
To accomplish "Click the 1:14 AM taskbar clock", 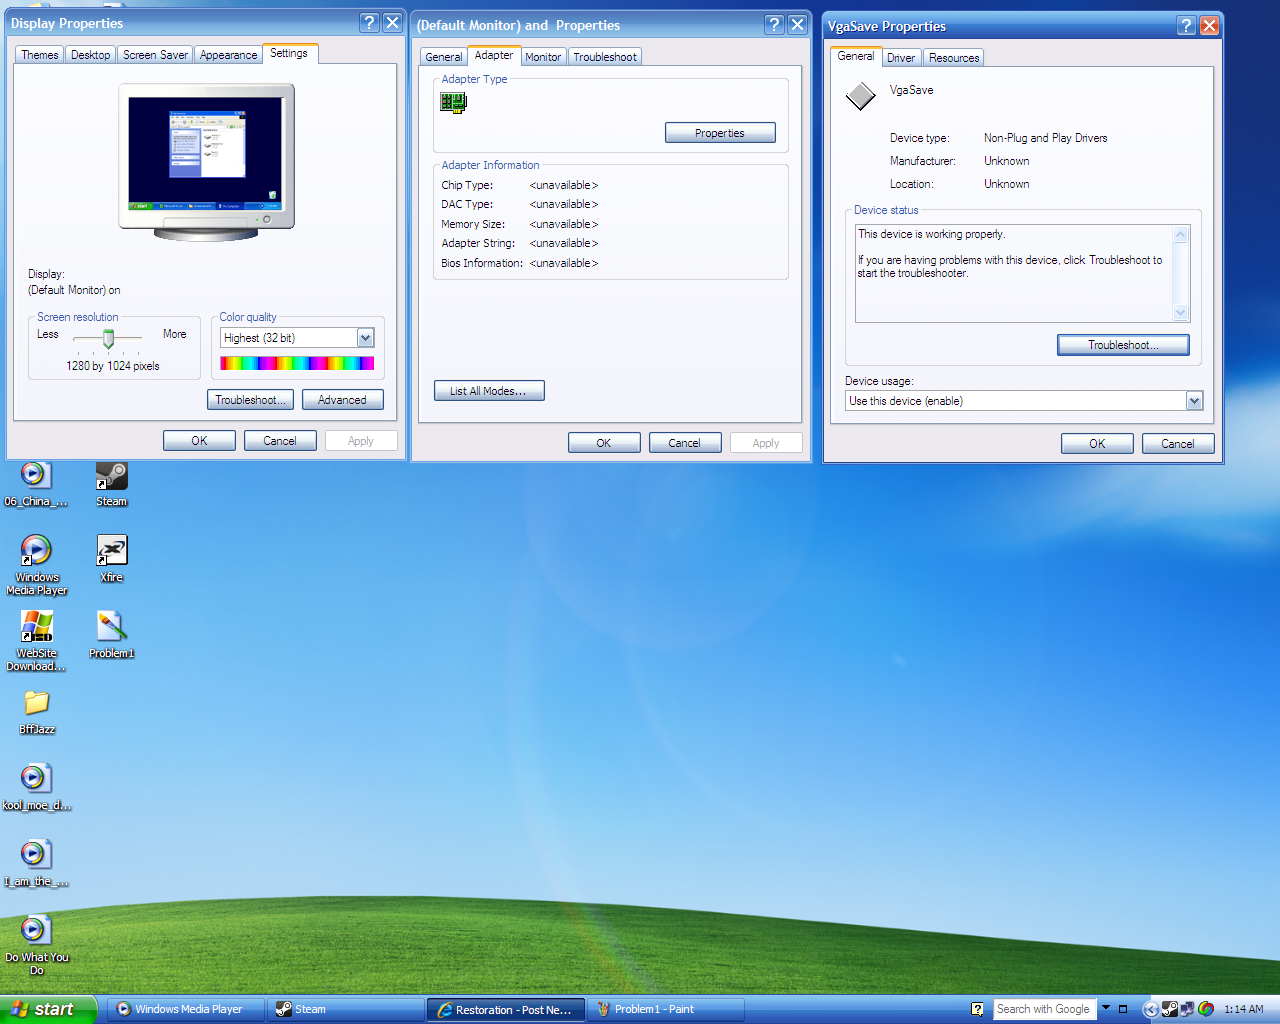I will (1244, 1009).
